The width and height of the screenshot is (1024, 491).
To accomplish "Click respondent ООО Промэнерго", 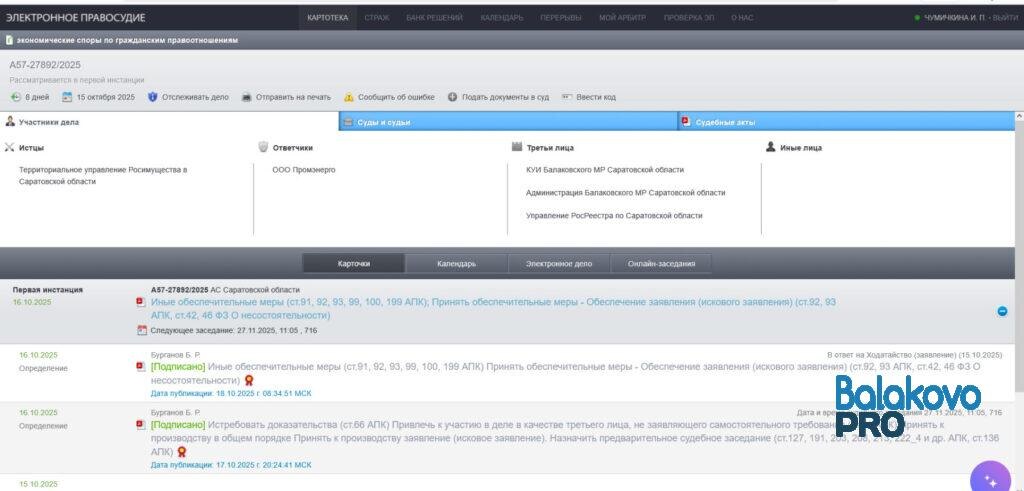I will pyautogui.click(x=304, y=170).
